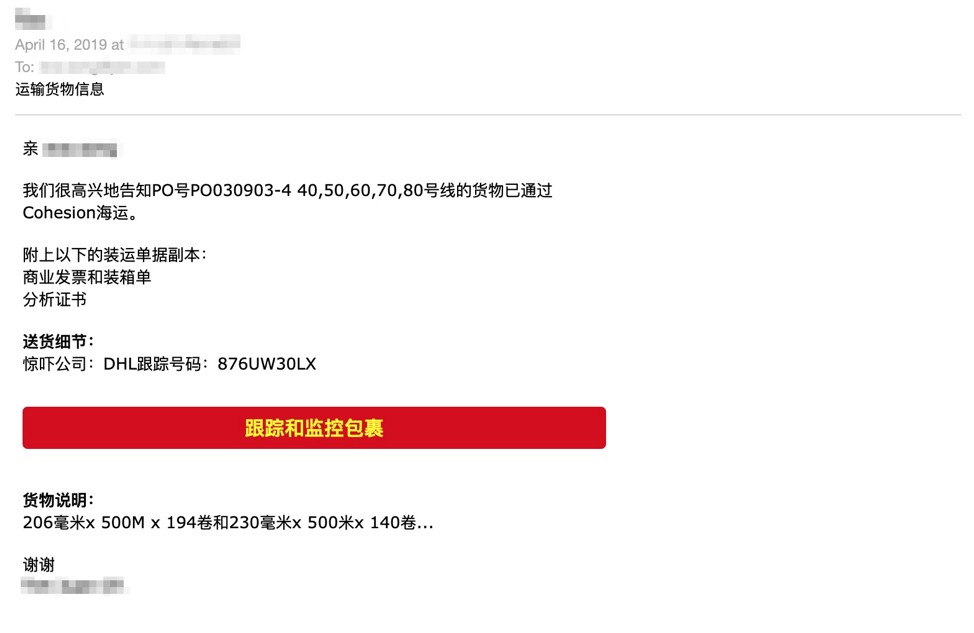Click the line 附上以下的装运单据副本

coord(114,255)
